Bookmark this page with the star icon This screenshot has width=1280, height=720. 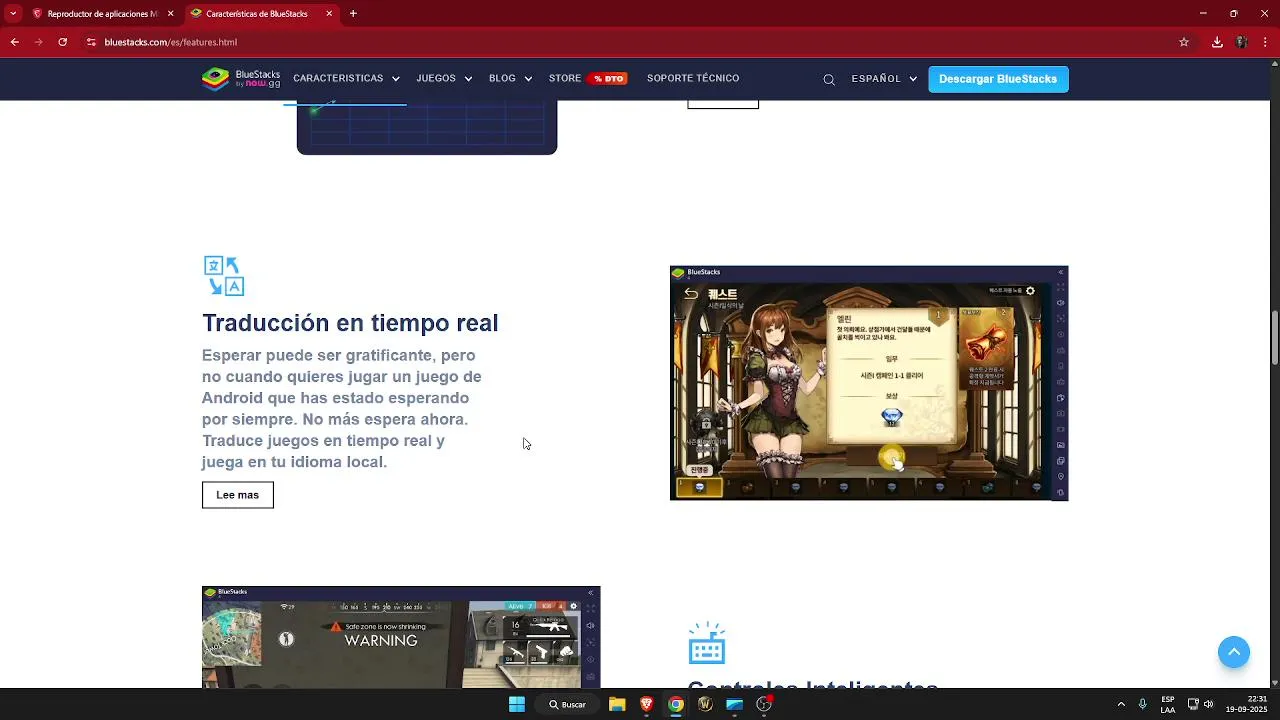coord(1184,42)
